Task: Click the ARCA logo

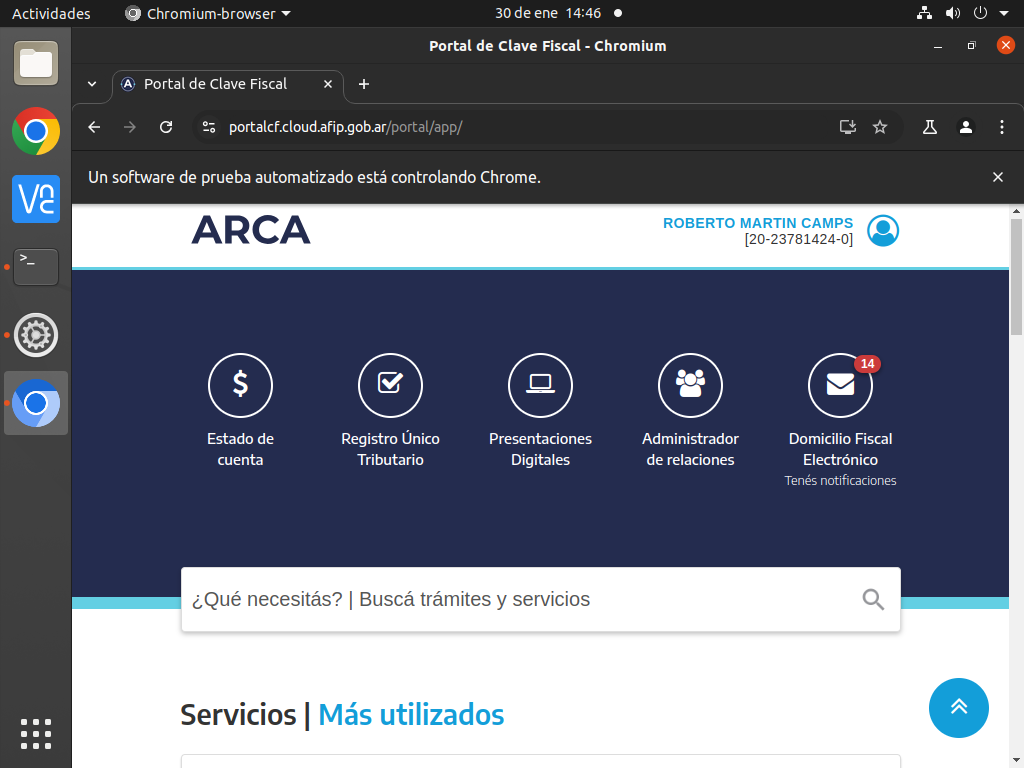Action: point(251,230)
